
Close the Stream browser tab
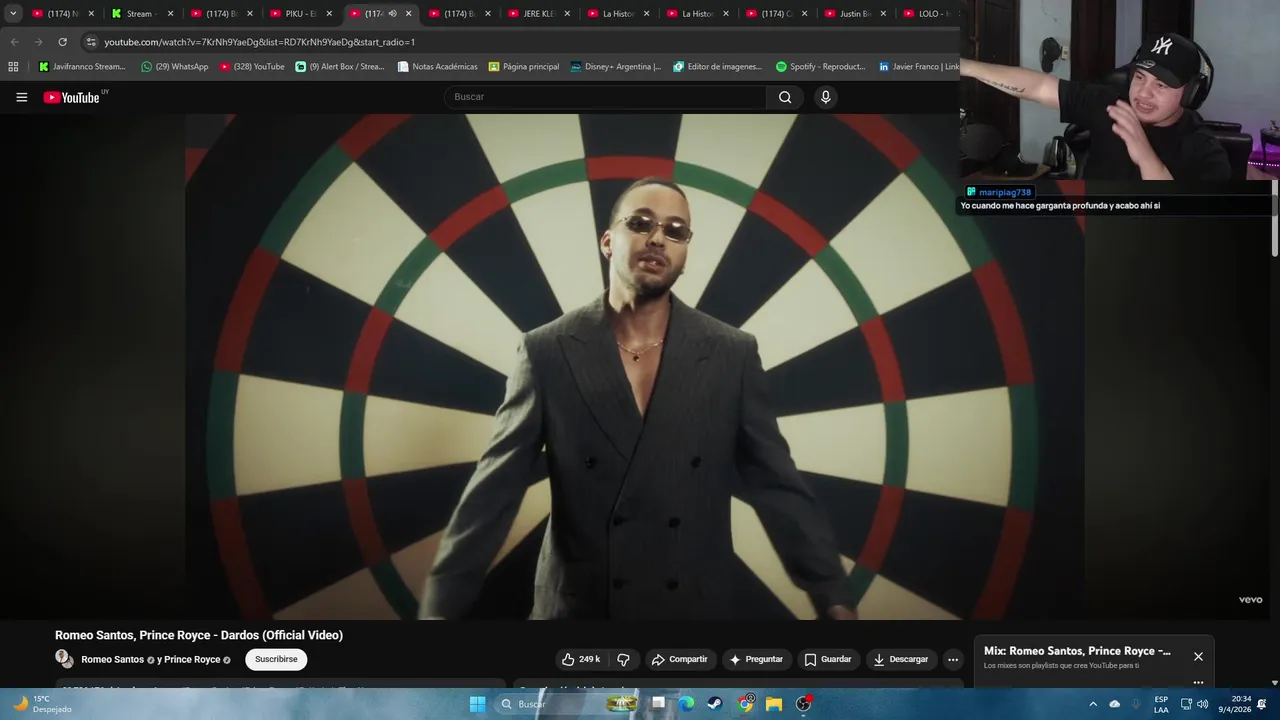pos(170,14)
